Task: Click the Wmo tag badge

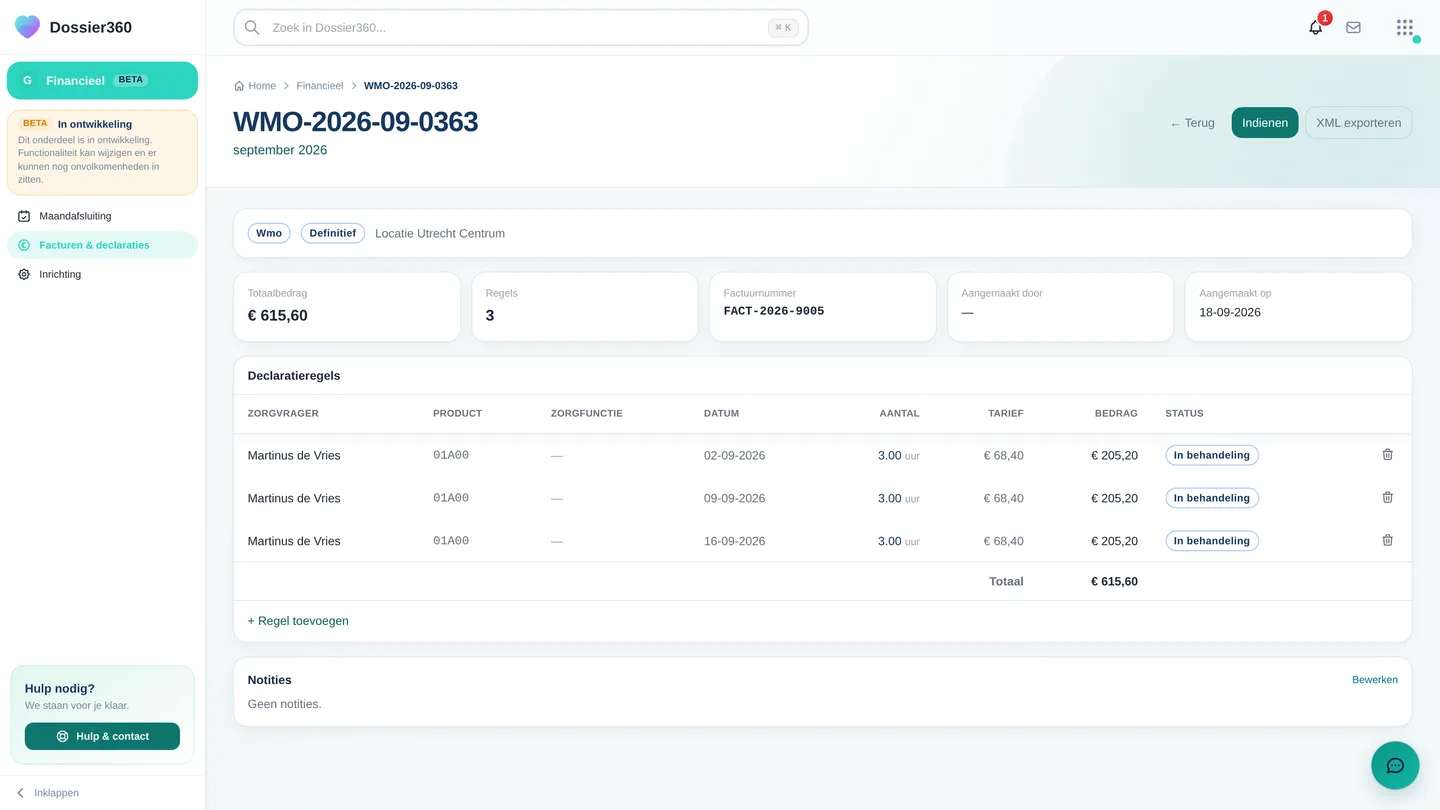Action: pos(269,233)
